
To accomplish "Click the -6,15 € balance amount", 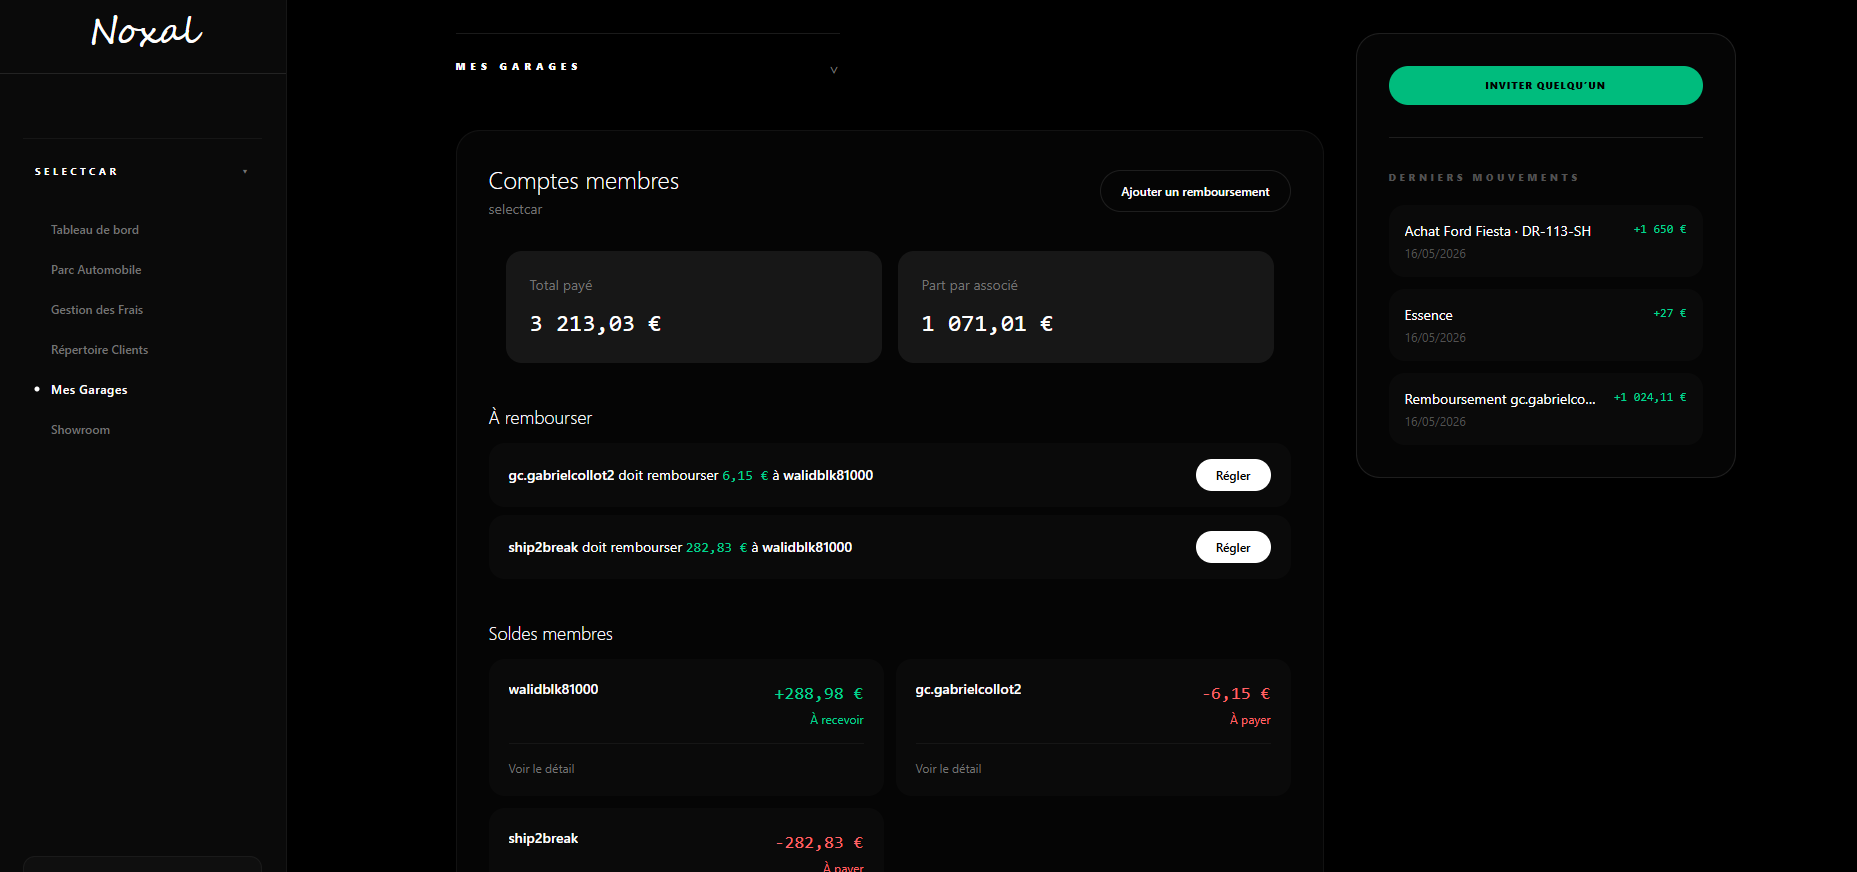I will 1236,694.
